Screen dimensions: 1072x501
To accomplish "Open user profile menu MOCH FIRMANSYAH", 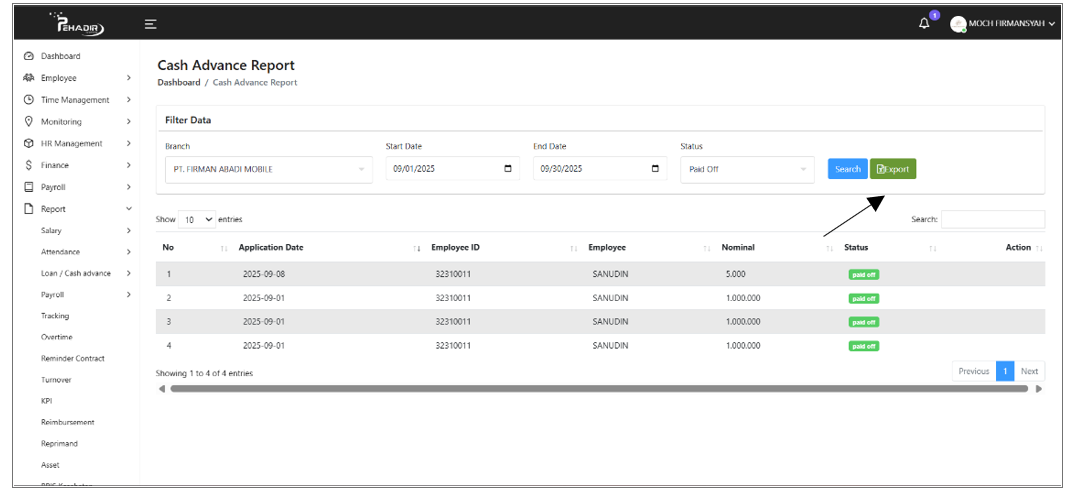I will click(x=1004, y=24).
